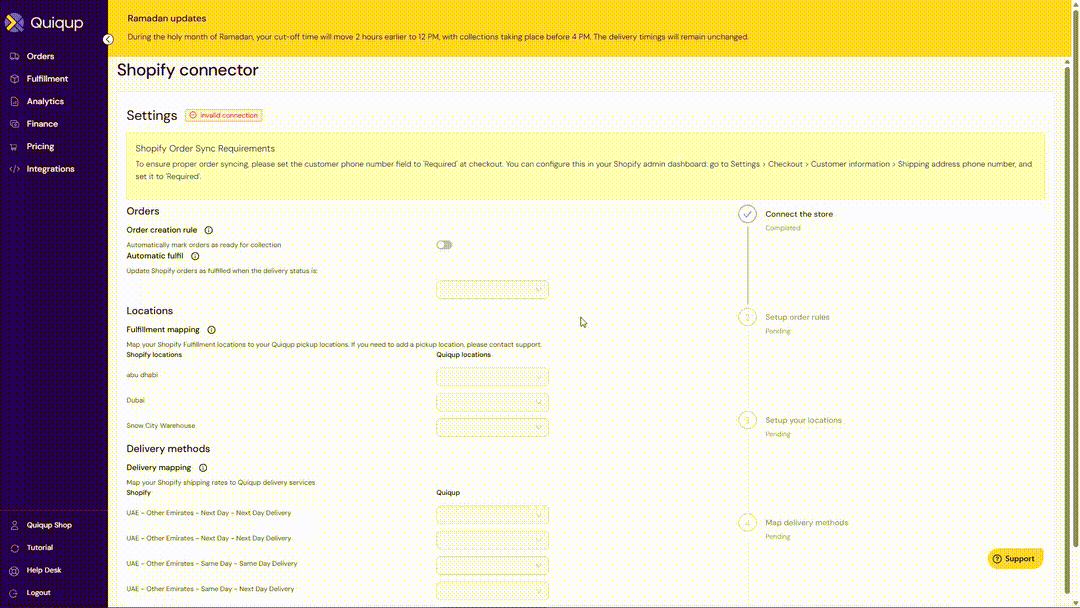
Task: Click the Locations section heading
Action: click(x=149, y=311)
